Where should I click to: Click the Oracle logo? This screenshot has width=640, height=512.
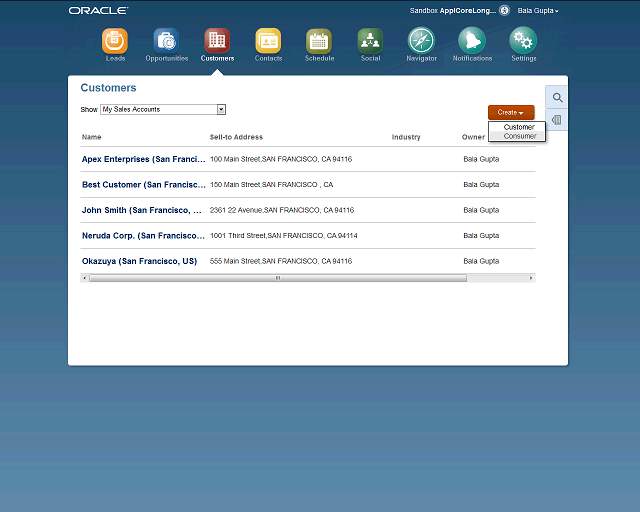(x=98, y=11)
